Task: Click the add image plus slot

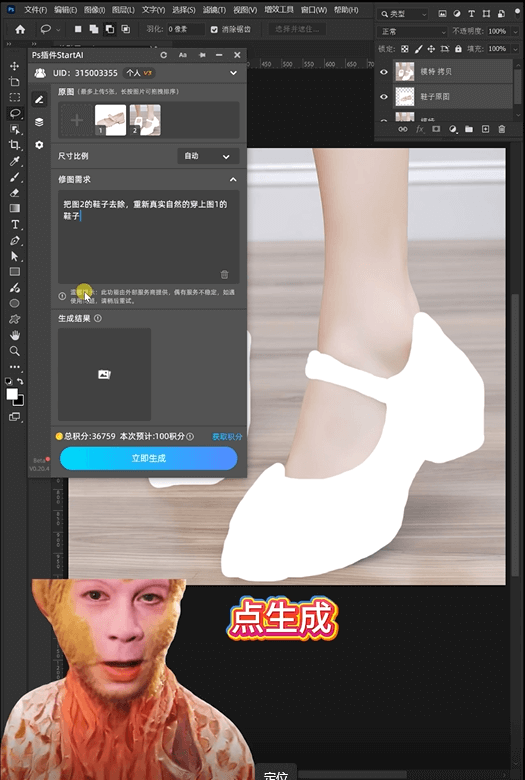Action: click(x=77, y=120)
